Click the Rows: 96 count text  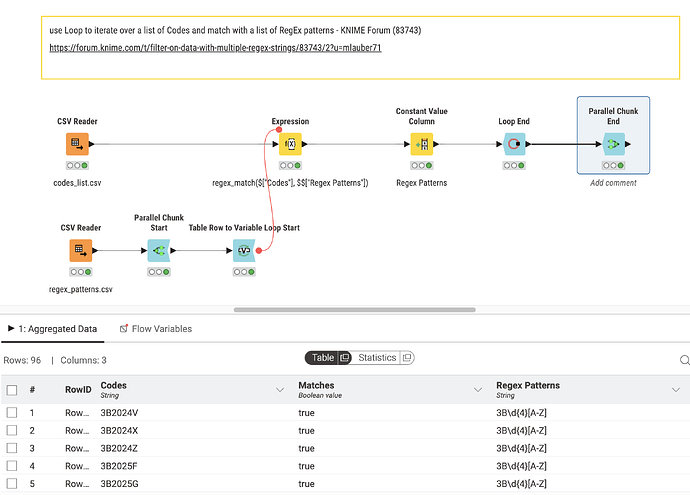coord(22,360)
